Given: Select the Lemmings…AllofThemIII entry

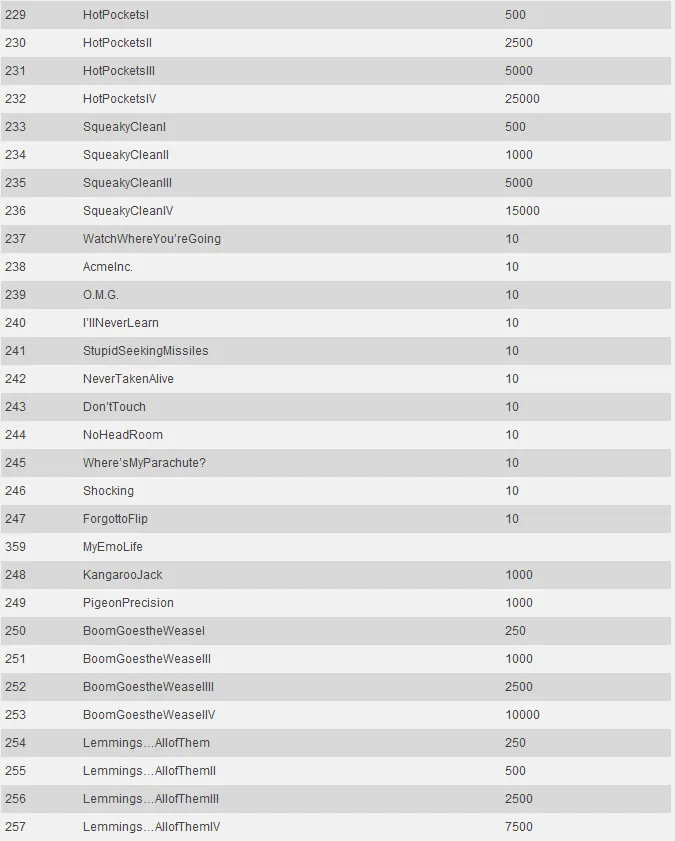Looking at the screenshot, I should coord(151,799).
